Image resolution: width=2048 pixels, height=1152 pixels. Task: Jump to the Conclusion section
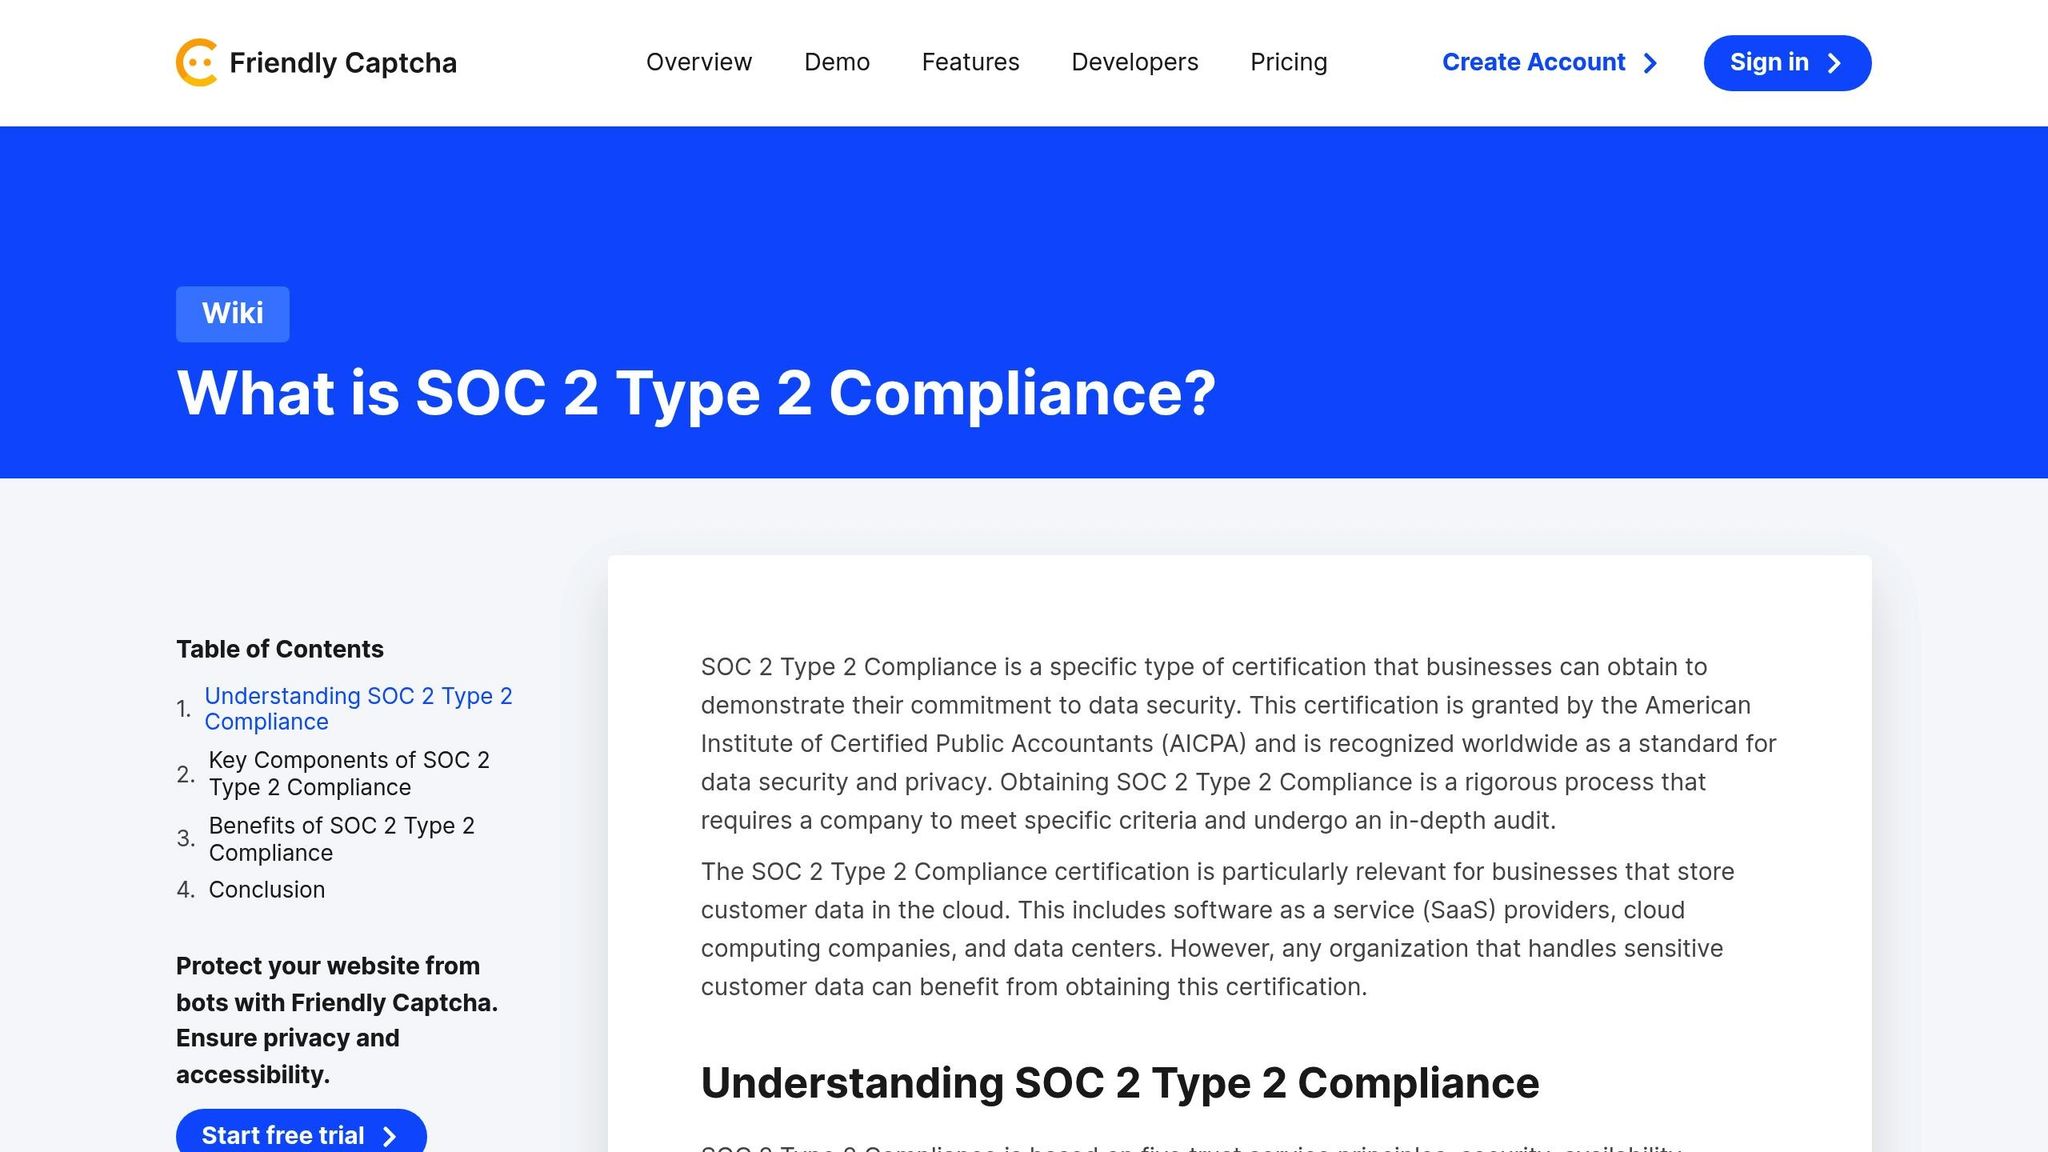click(x=266, y=889)
